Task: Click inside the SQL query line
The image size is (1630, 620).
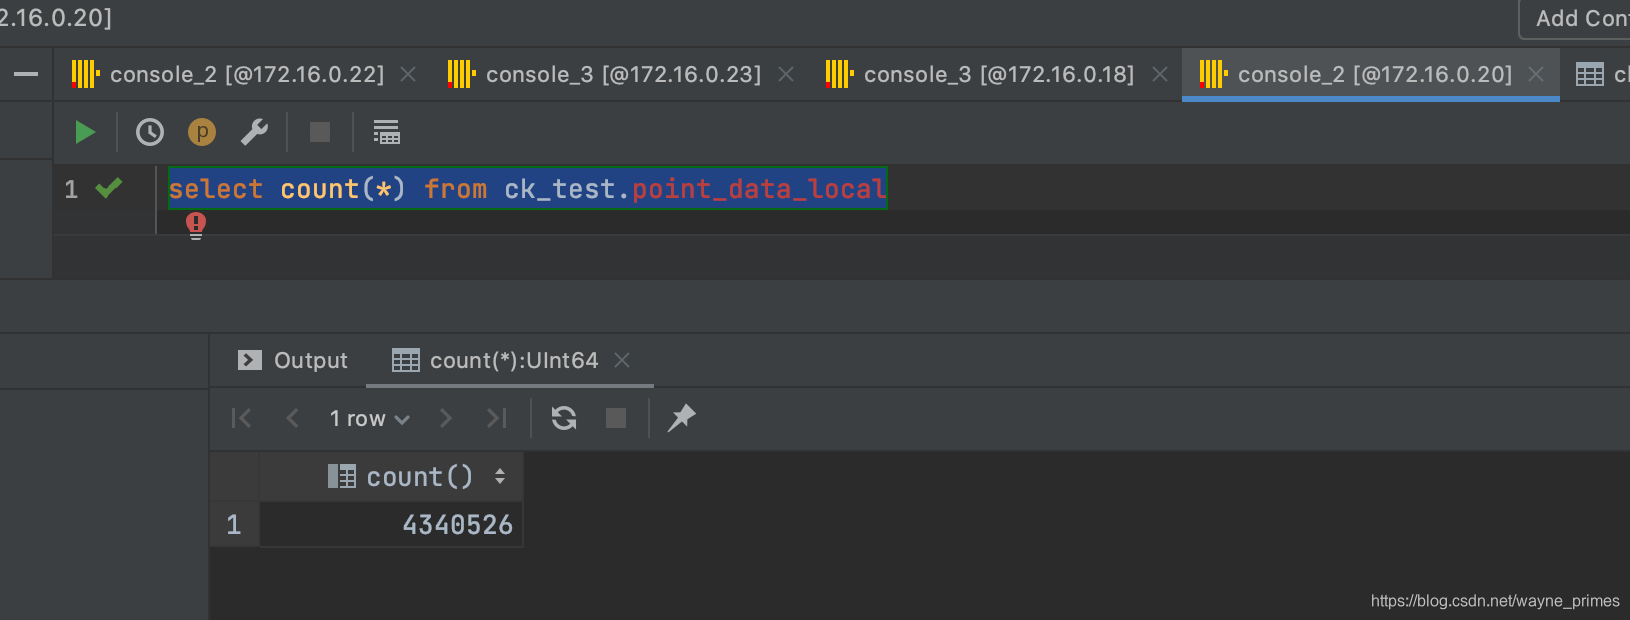Action: (527, 188)
